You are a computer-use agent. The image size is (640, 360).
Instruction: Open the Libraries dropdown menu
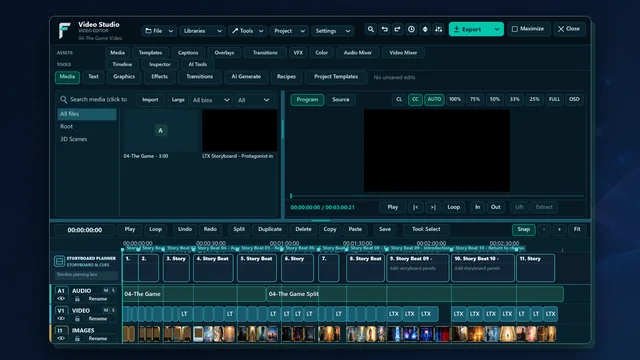pyautogui.click(x=202, y=31)
